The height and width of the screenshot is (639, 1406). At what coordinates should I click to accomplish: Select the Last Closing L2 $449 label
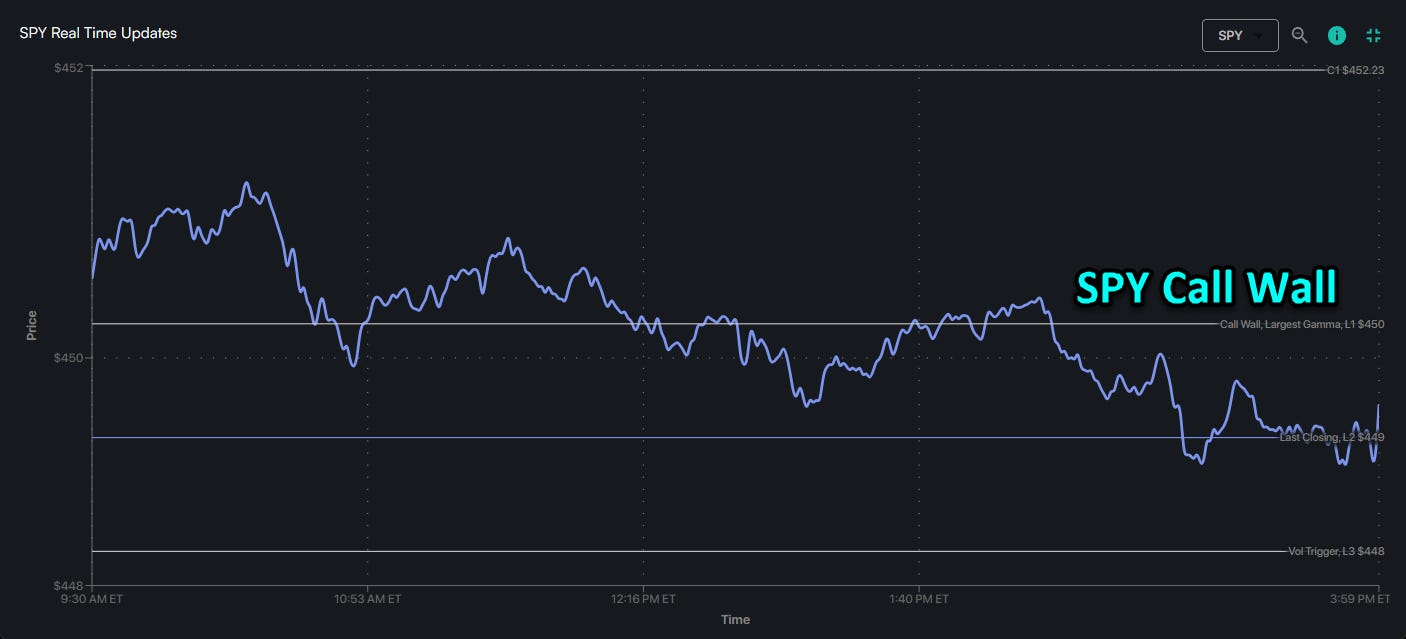[1331, 437]
